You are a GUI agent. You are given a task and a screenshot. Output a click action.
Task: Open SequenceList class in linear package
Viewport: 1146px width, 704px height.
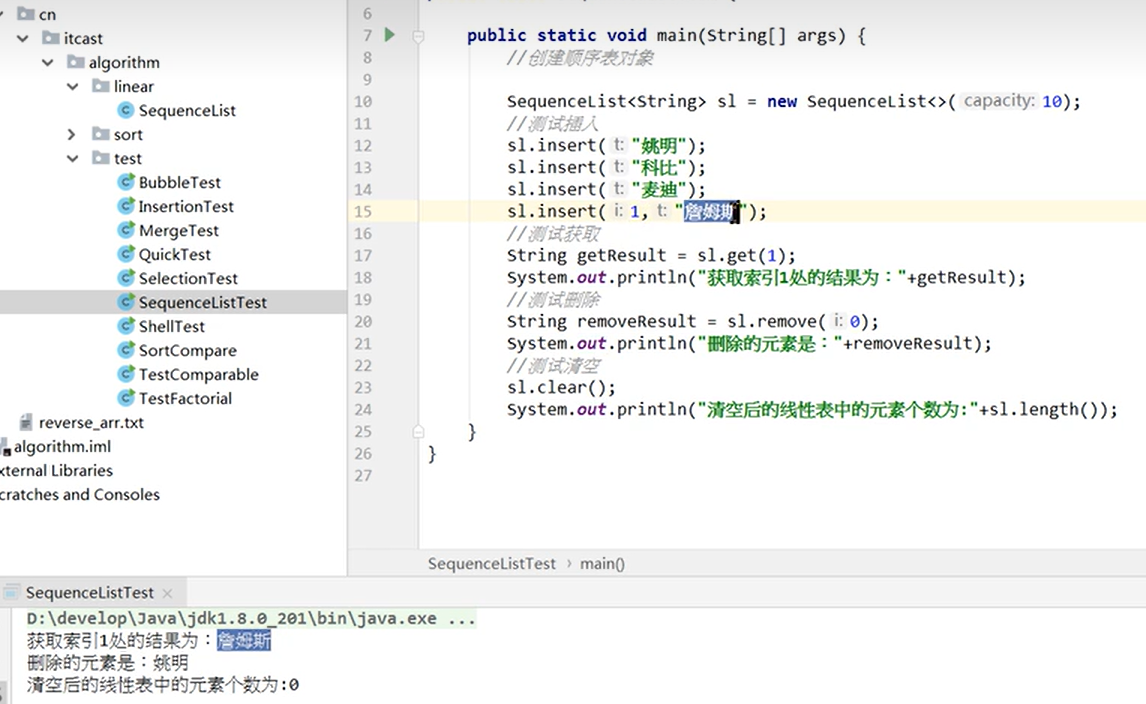[x=187, y=110]
